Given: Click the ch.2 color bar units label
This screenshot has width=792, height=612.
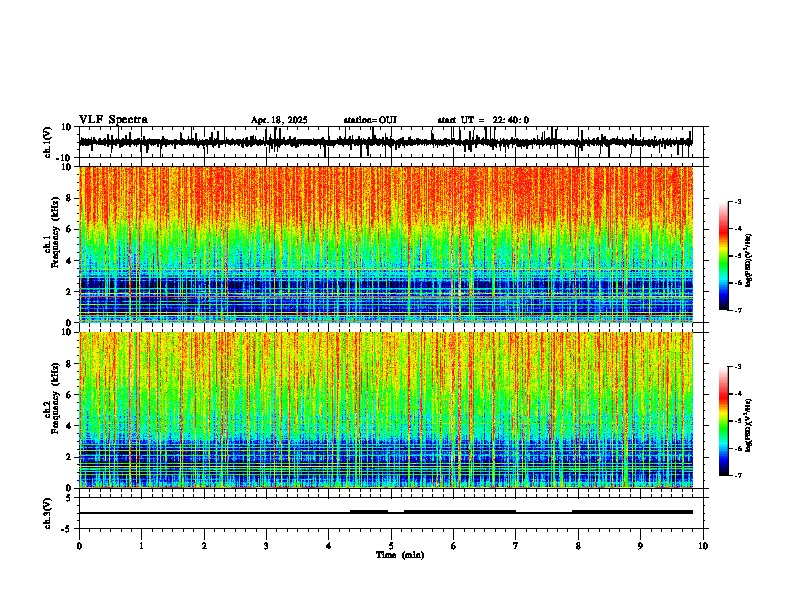Looking at the screenshot, I should pos(749,425).
